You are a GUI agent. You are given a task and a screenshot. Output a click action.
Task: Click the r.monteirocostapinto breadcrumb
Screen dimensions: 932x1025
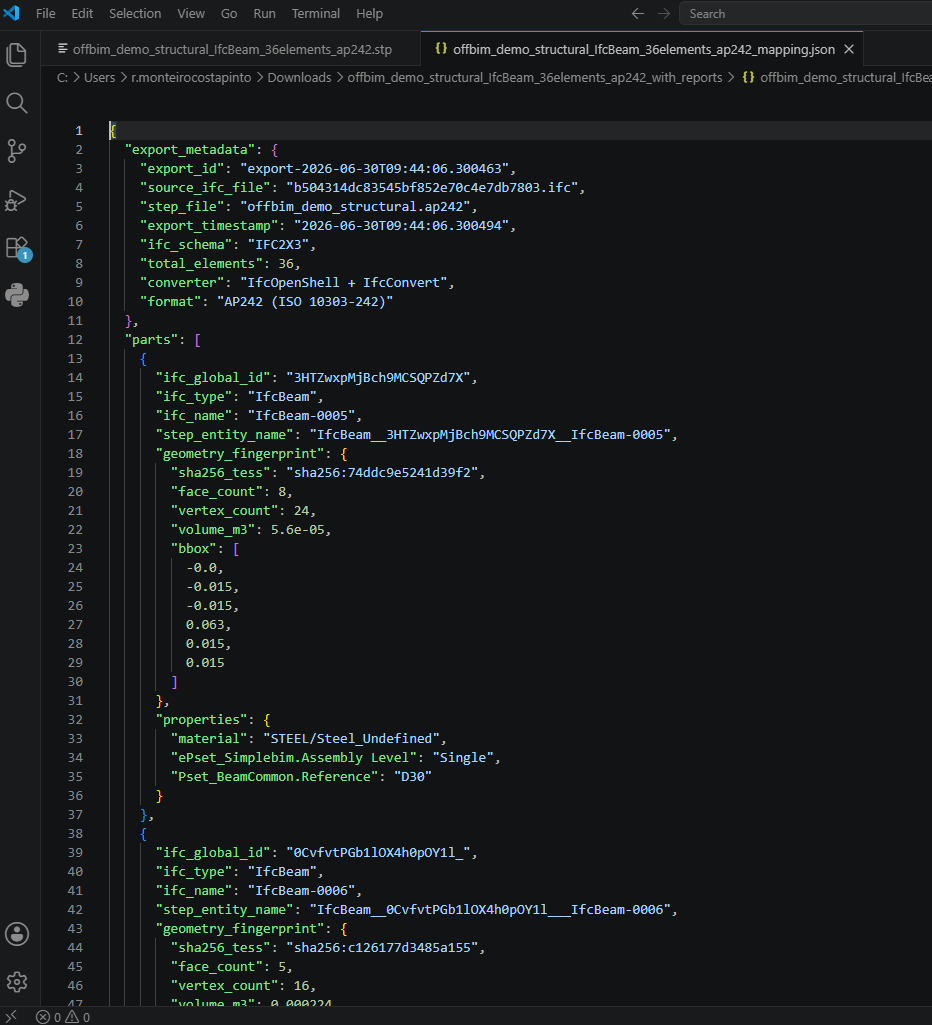click(191, 78)
